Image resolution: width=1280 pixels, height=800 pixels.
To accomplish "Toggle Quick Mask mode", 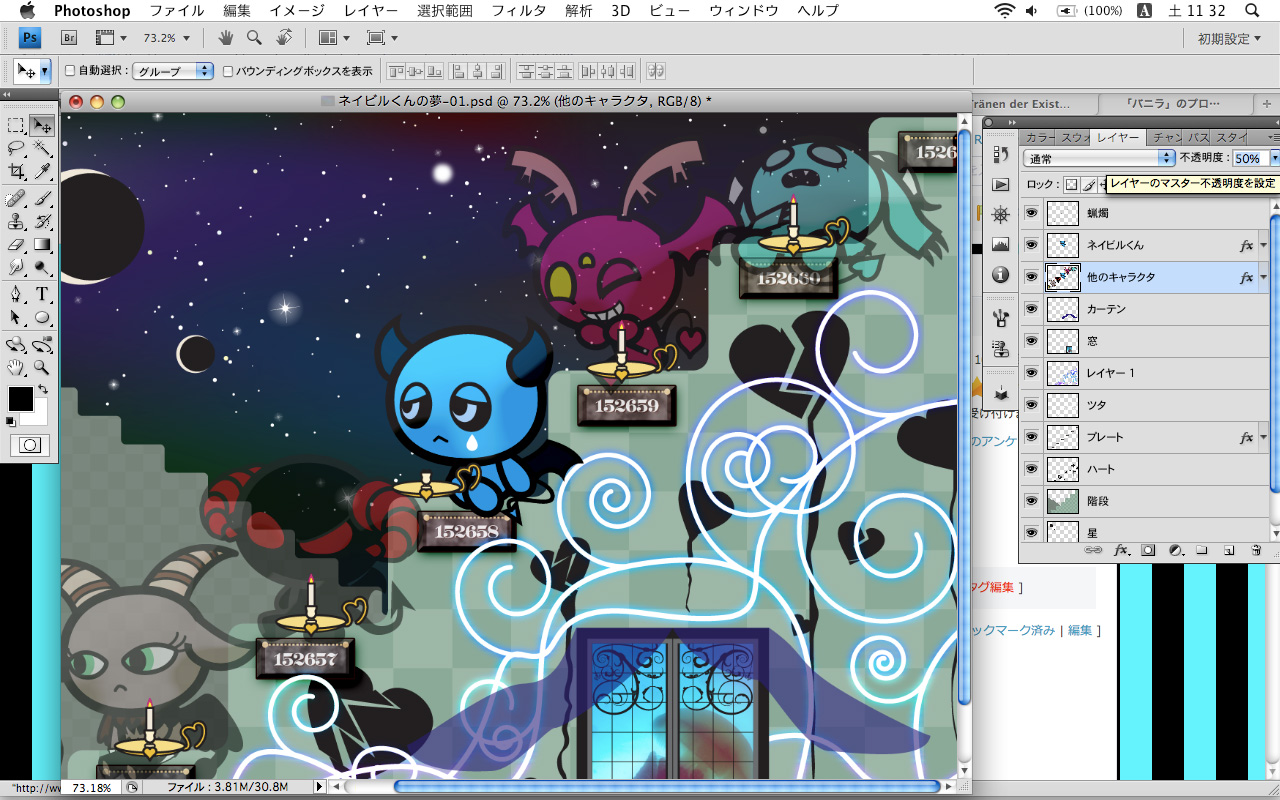I will [x=29, y=445].
